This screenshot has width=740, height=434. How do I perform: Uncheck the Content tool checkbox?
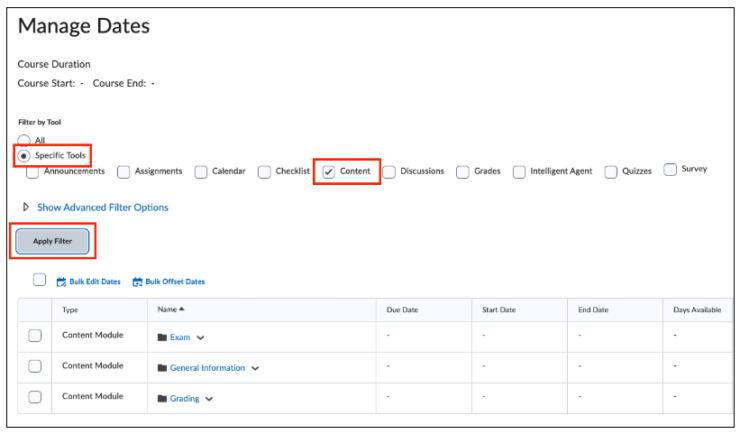(329, 172)
